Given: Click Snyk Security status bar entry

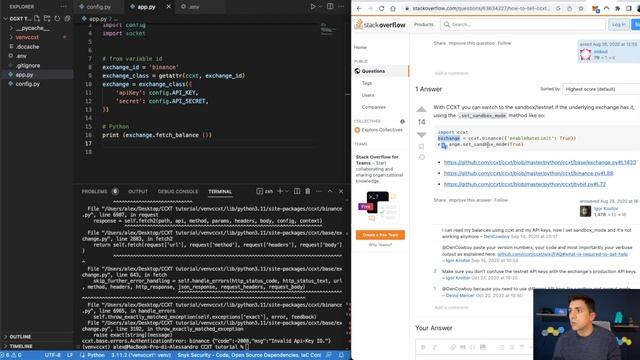Looking at the screenshot, I should tap(249, 355).
